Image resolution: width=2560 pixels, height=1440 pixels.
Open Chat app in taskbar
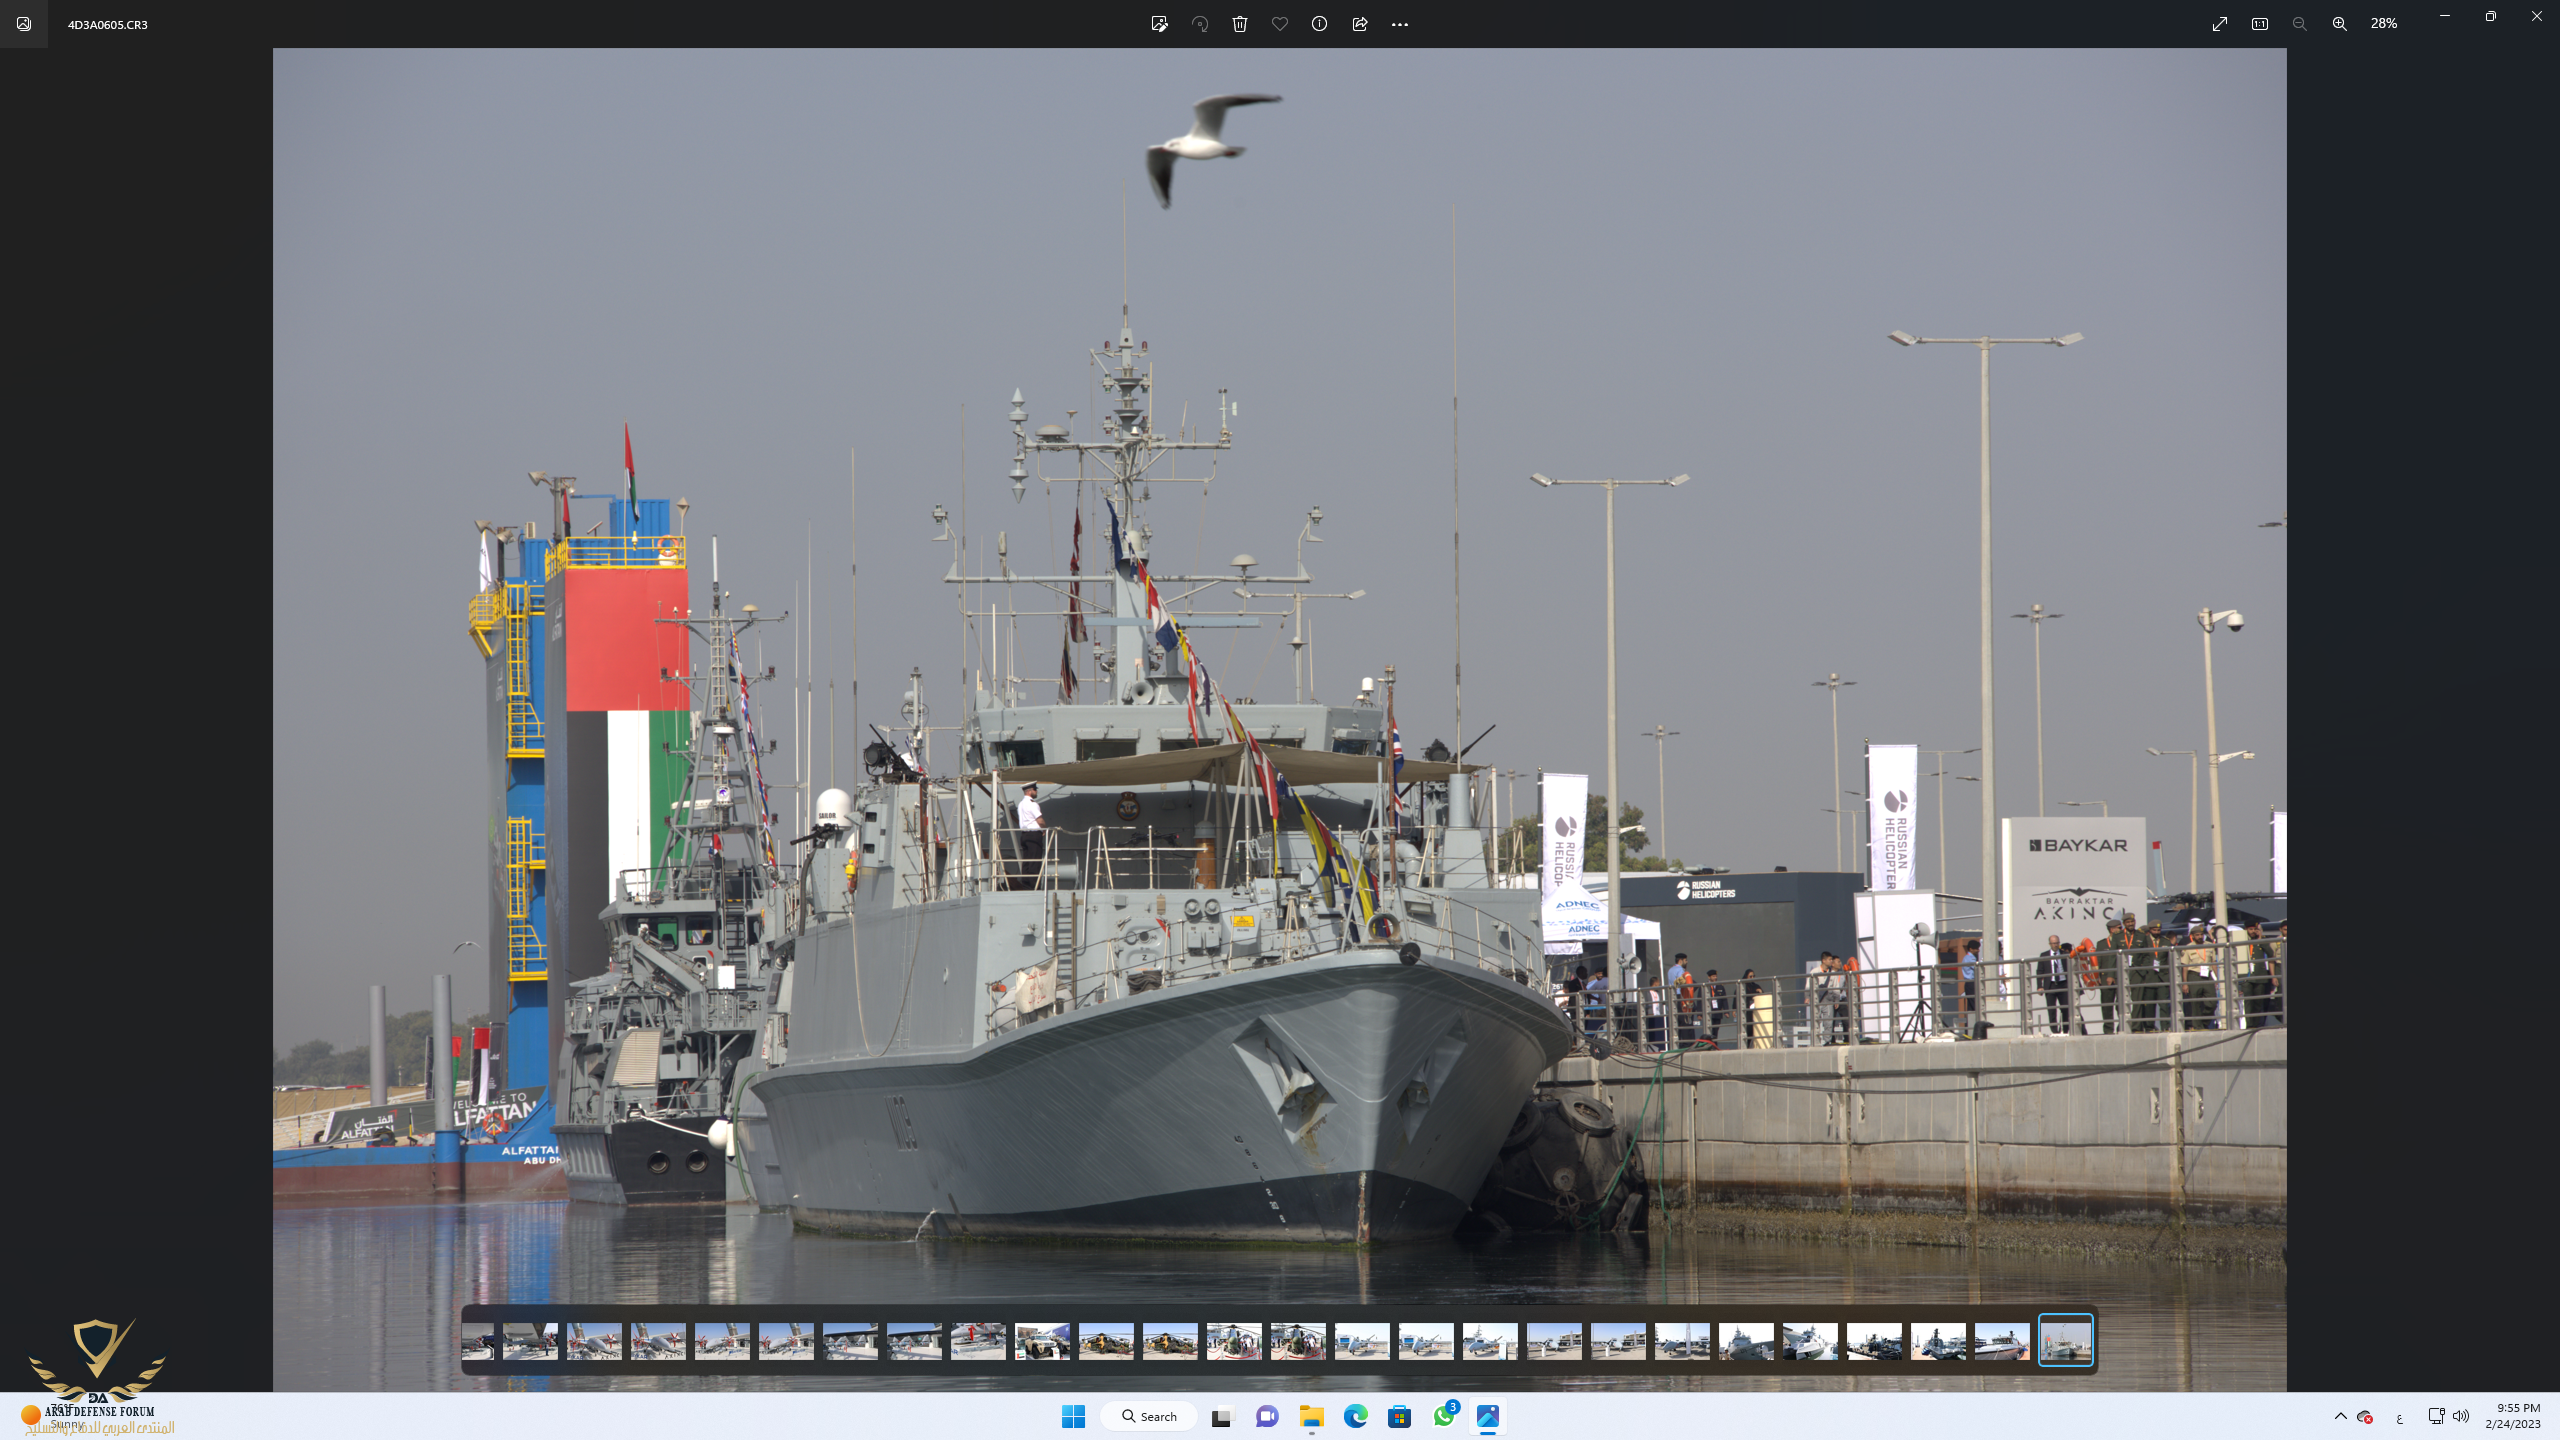pos(1267,1416)
